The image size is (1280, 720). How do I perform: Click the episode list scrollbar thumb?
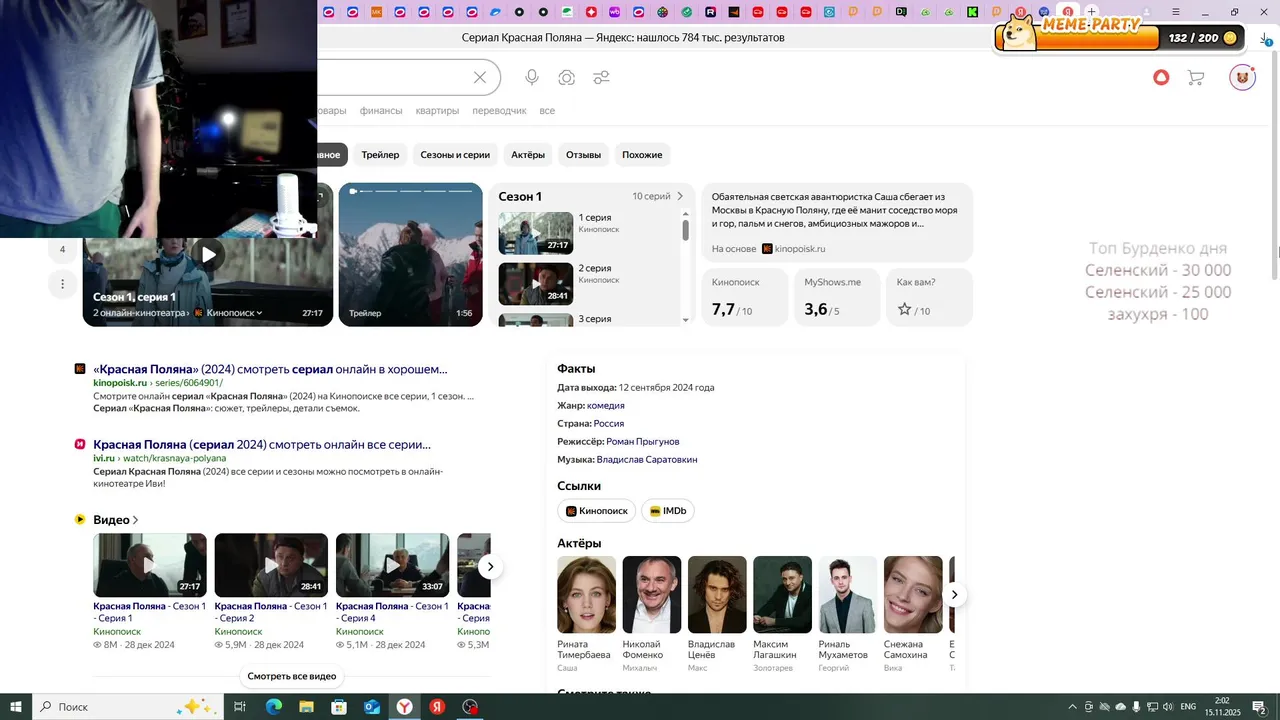[686, 230]
